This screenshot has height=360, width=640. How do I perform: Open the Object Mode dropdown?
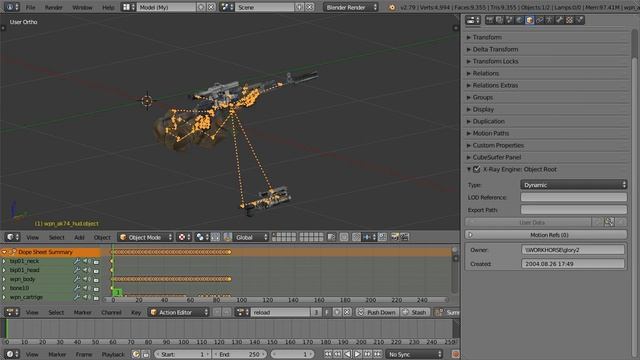(146, 237)
